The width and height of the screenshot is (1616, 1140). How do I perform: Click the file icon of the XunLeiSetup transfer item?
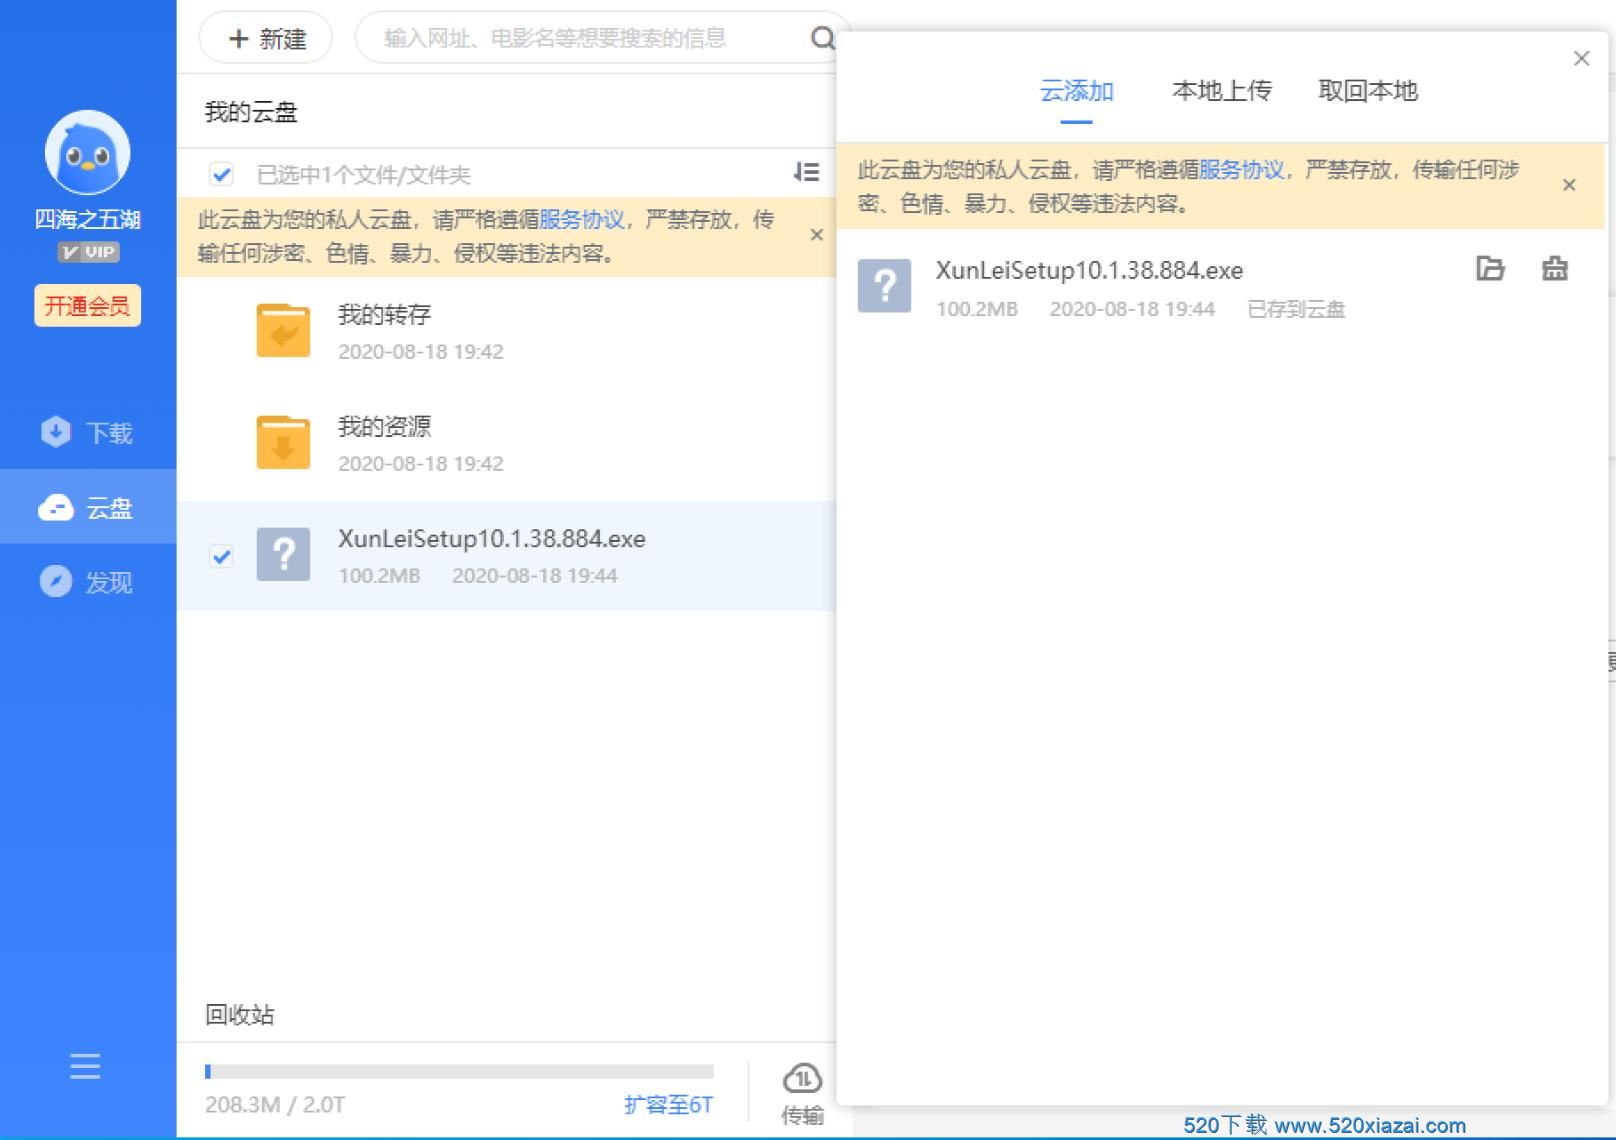(x=884, y=286)
